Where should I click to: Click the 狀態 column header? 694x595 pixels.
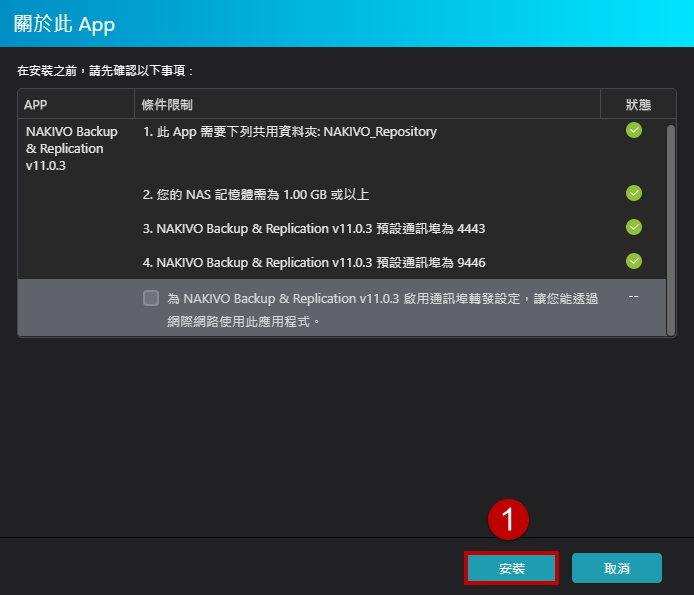(x=638, y=104)
